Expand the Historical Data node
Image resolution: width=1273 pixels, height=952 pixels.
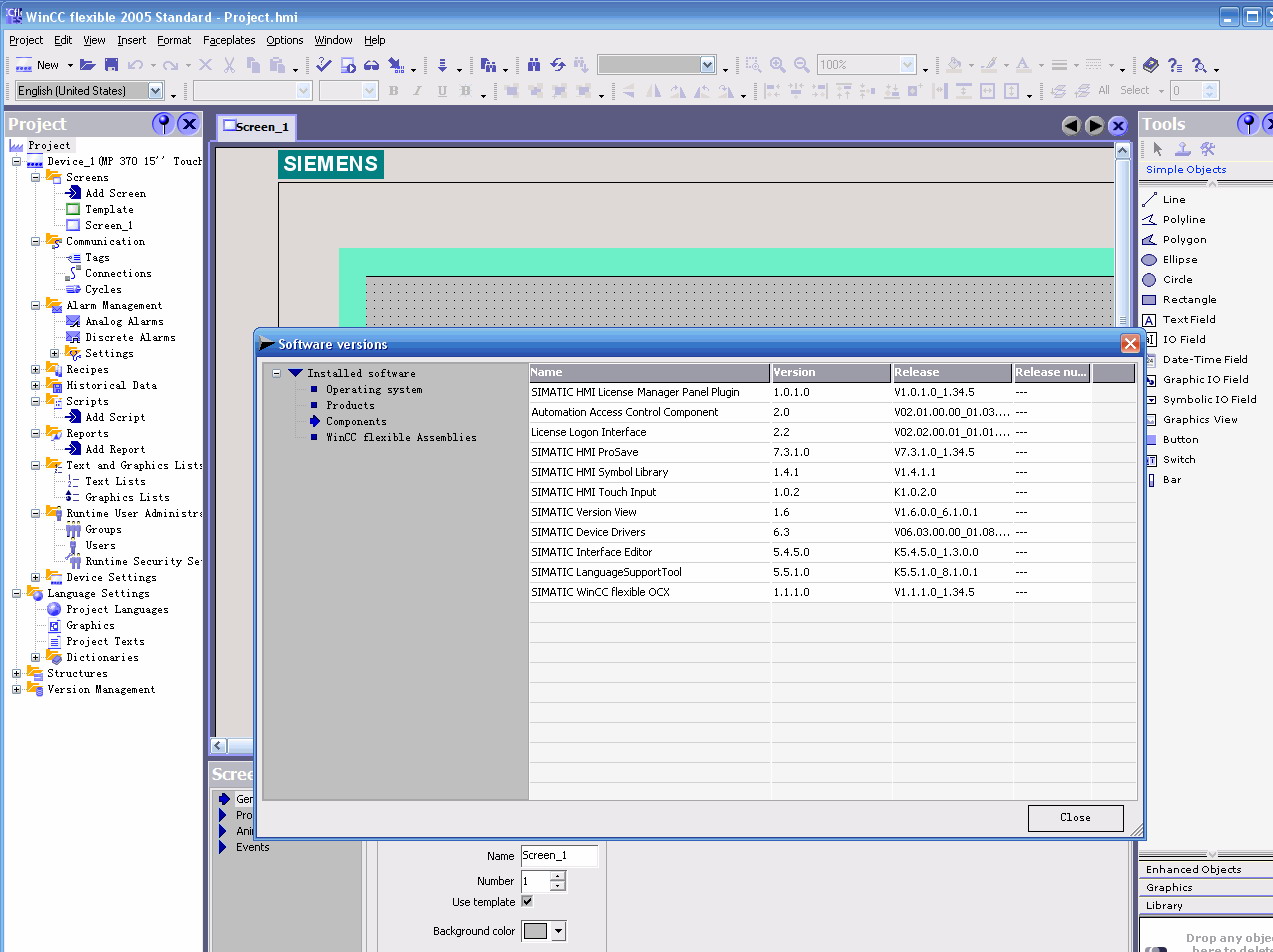(x=35, y=386)
